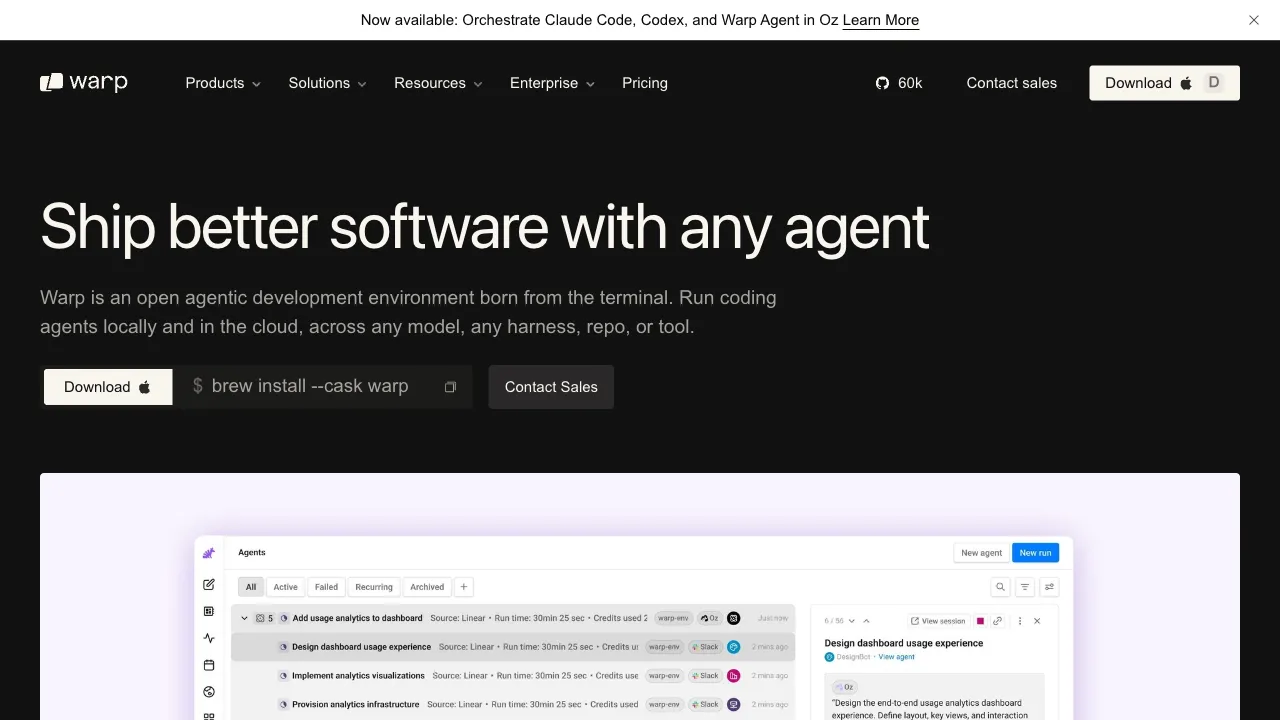Select the Implement analytics visualizations row
Image resolution: width=1280 pixels, height=720 pixels.
point(513,676)
